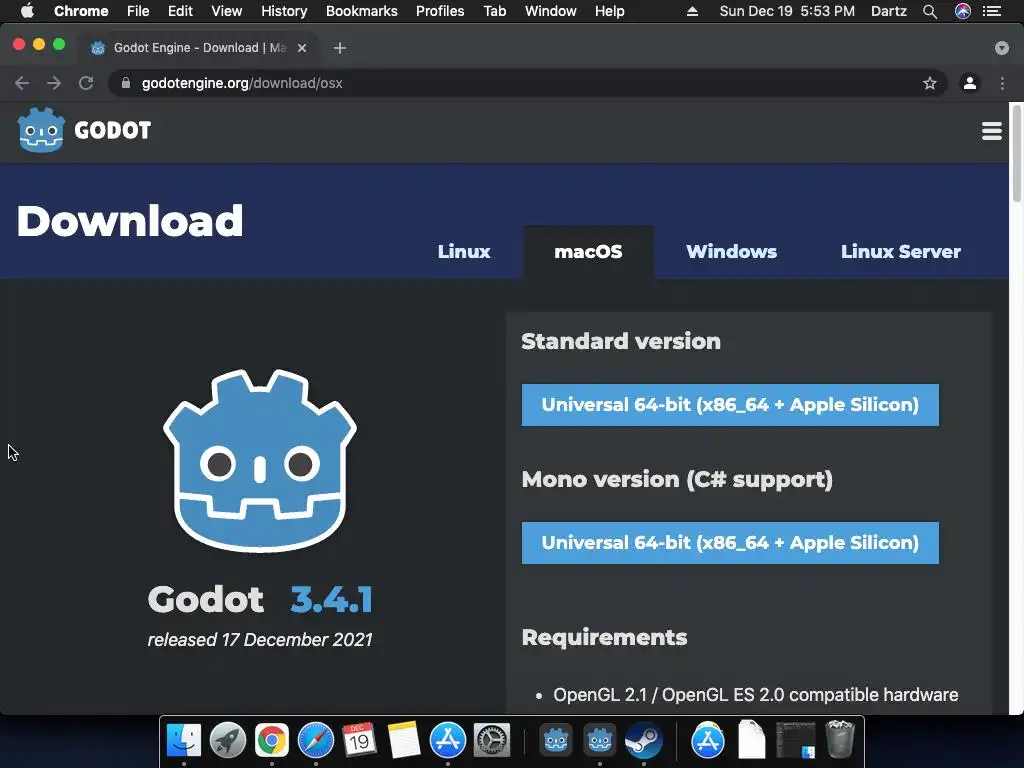The width and height of the screenshot is (1024, 768).
Task: Click the Dartz user name in menu bar
Action: pos(889,11)
